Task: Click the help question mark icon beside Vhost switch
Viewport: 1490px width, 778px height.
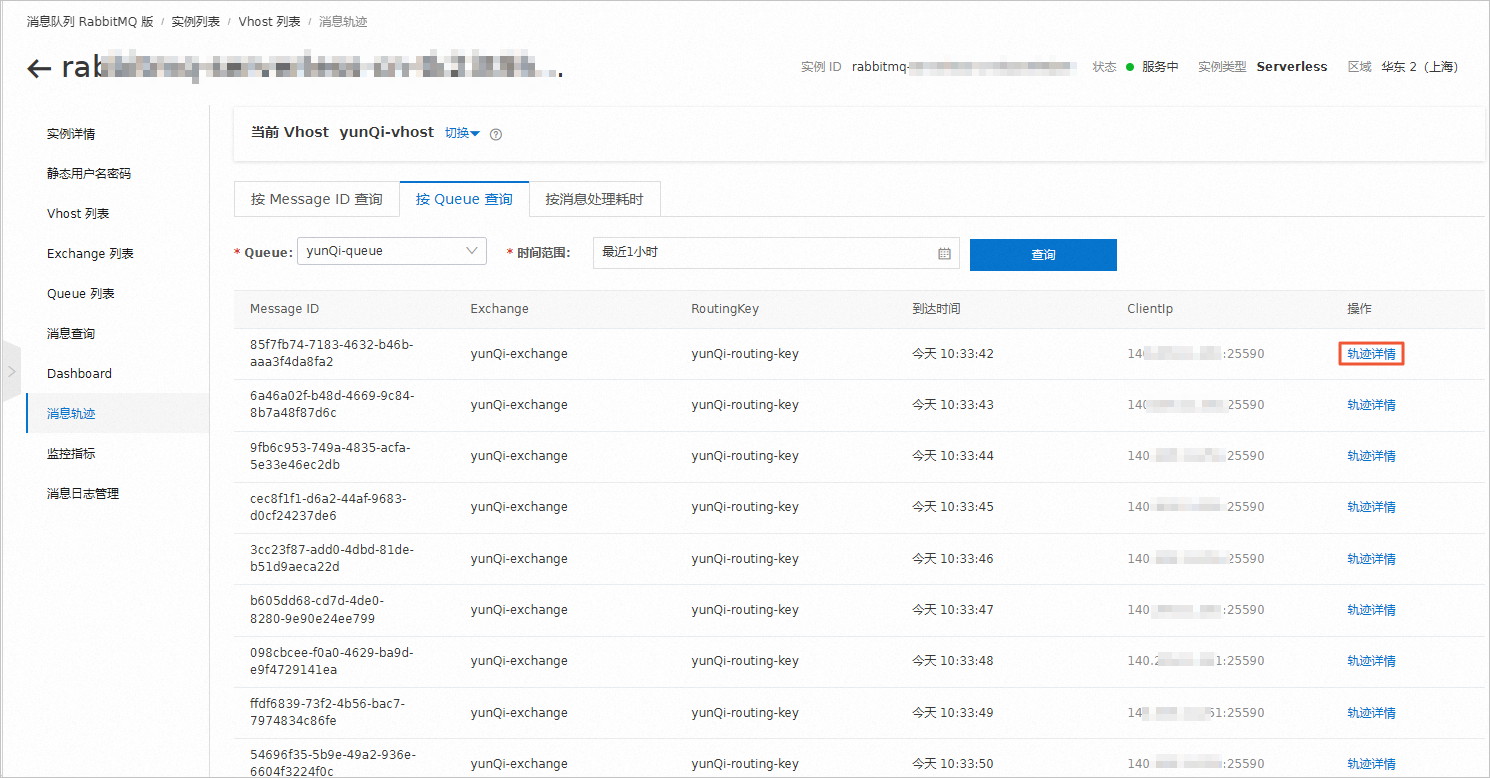Action: [x=496, y=134]
